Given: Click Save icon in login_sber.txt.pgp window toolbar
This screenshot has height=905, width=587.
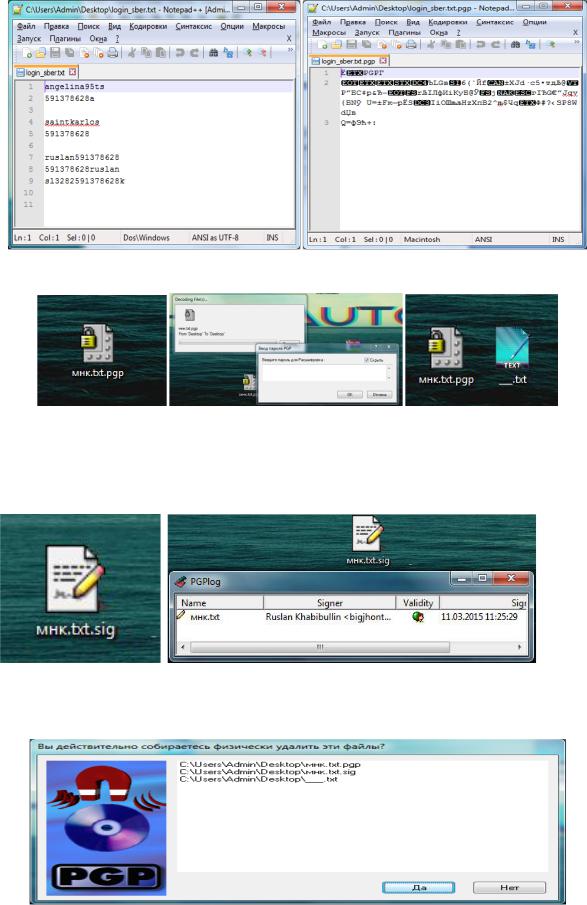Looking at the screenshot, I should point(351,44).
